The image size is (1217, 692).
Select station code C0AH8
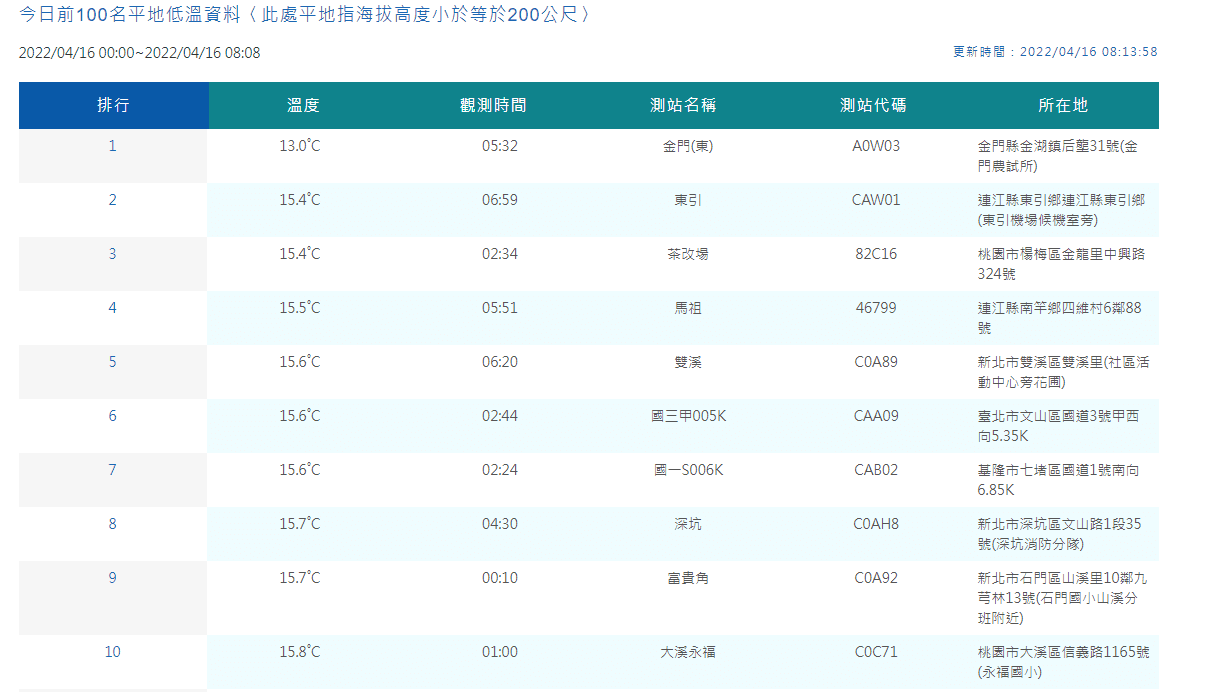click(876, 523)
